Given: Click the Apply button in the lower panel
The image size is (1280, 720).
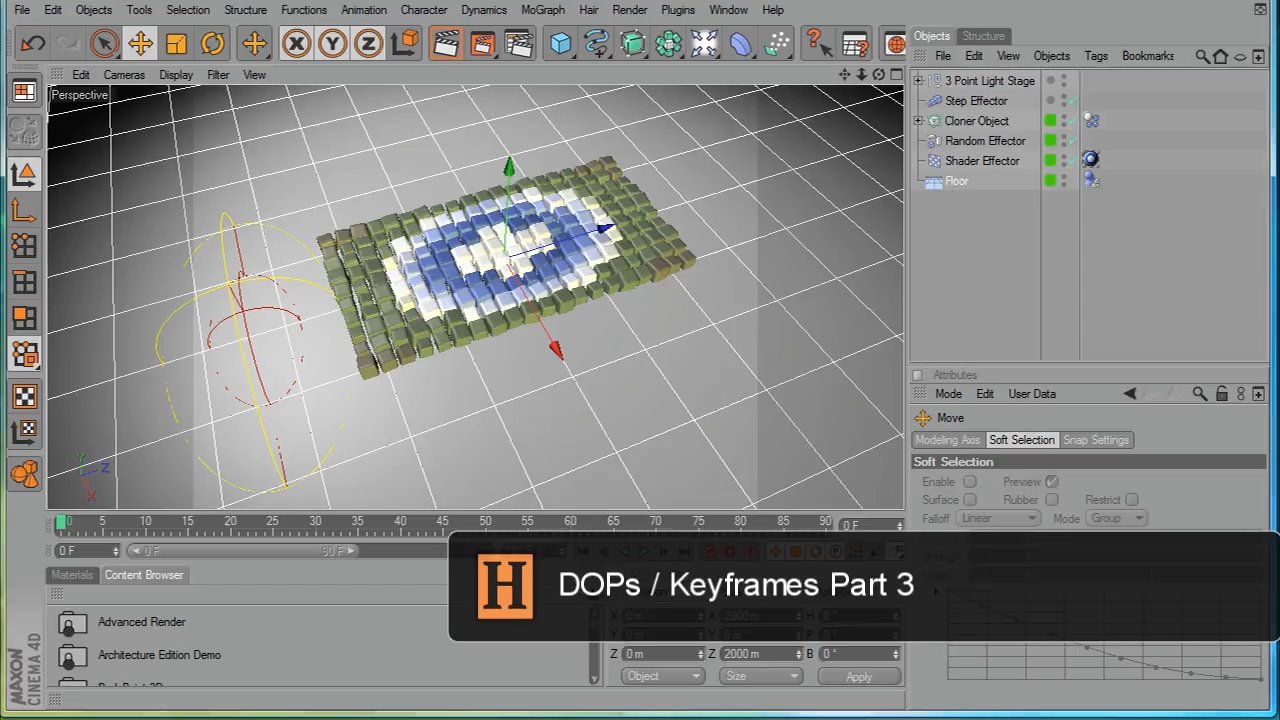Looking at the screenshot, I should point(858,676).
